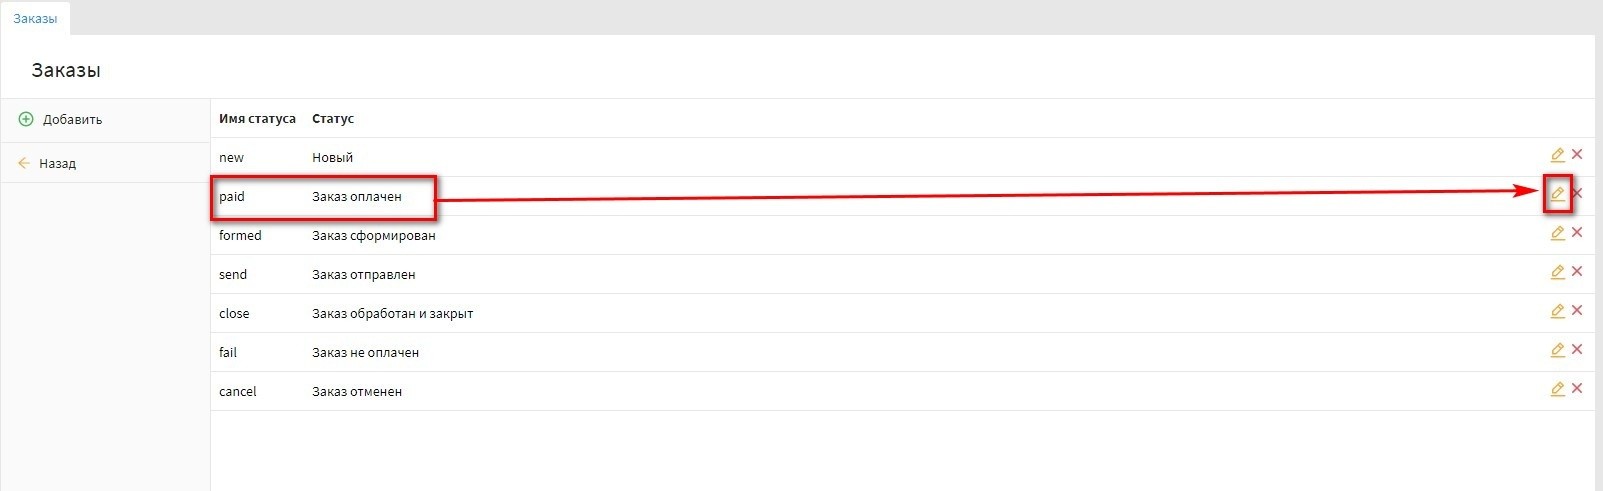The height and width of the screenshot is (491, 1603).
Task: Edit the 'close' status row
Action: (x=1557, y=311)
